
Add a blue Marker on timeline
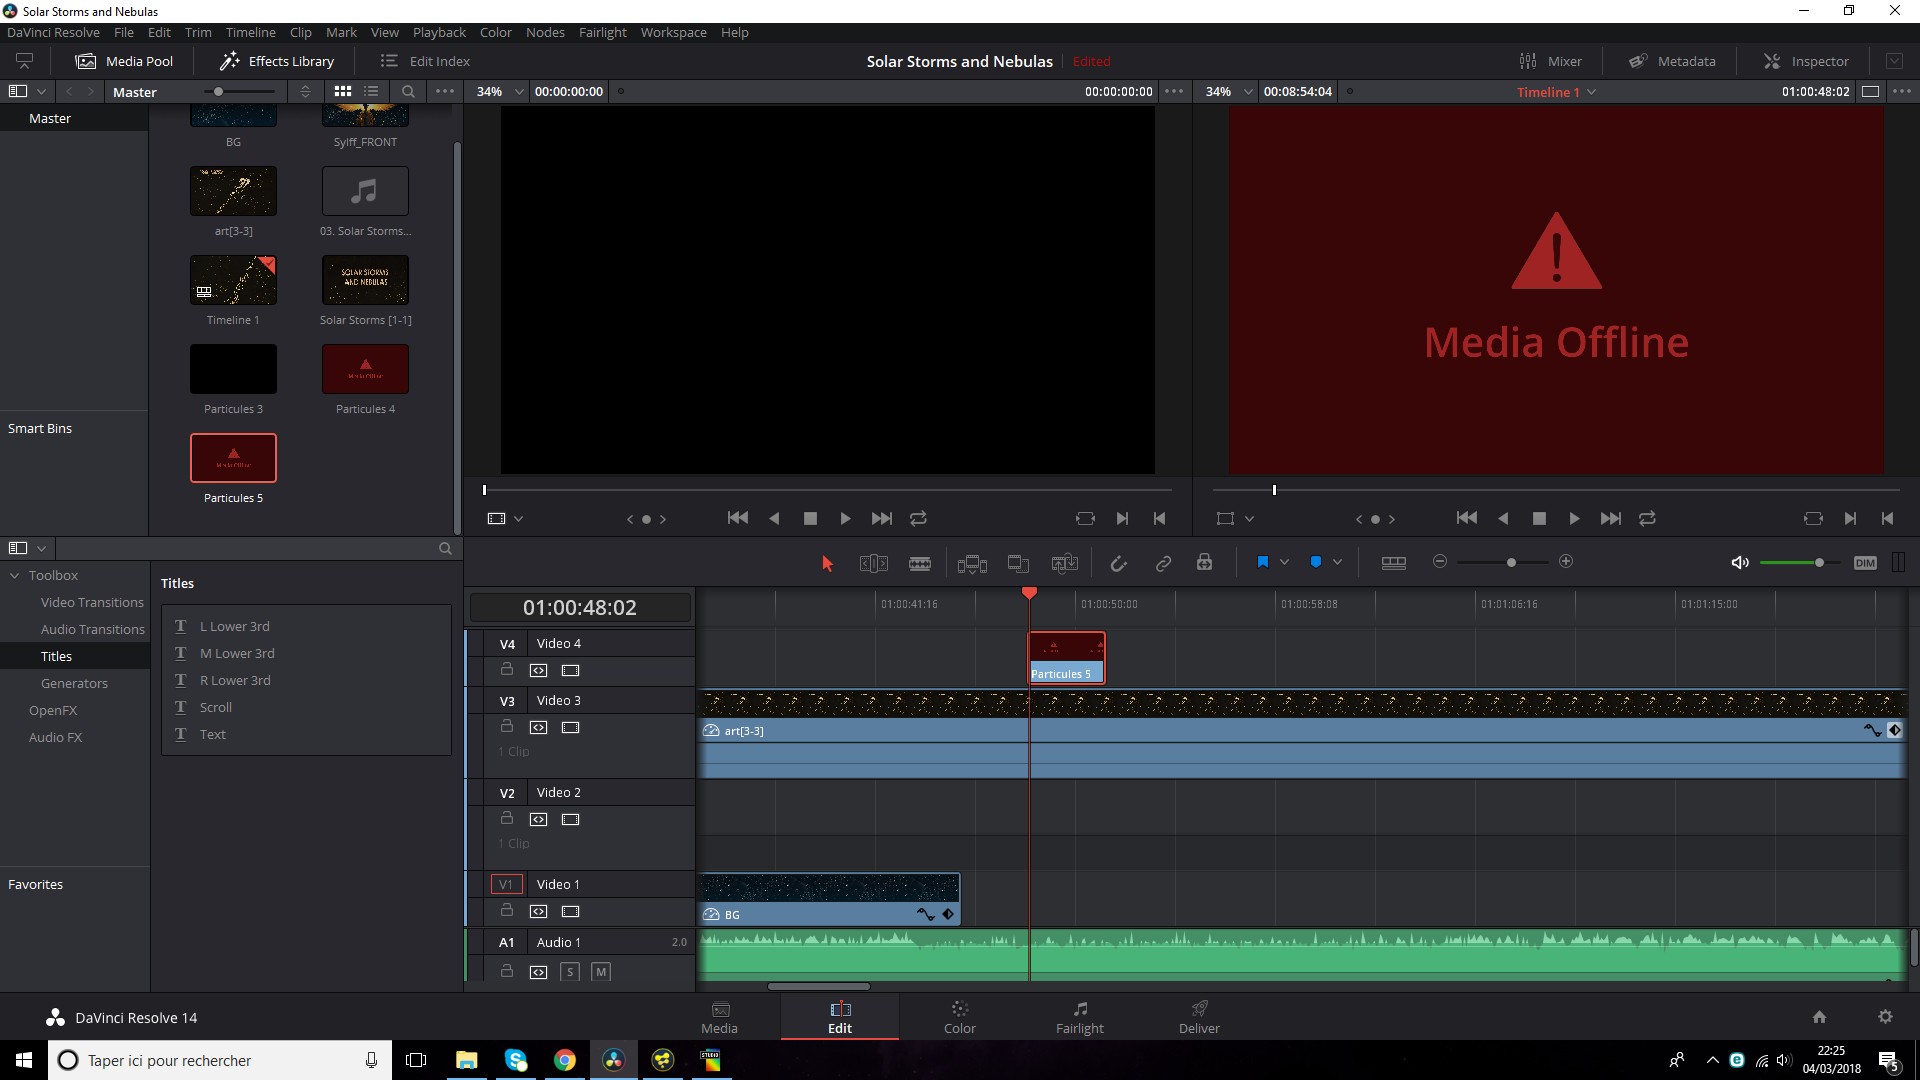pos(1316,562)
